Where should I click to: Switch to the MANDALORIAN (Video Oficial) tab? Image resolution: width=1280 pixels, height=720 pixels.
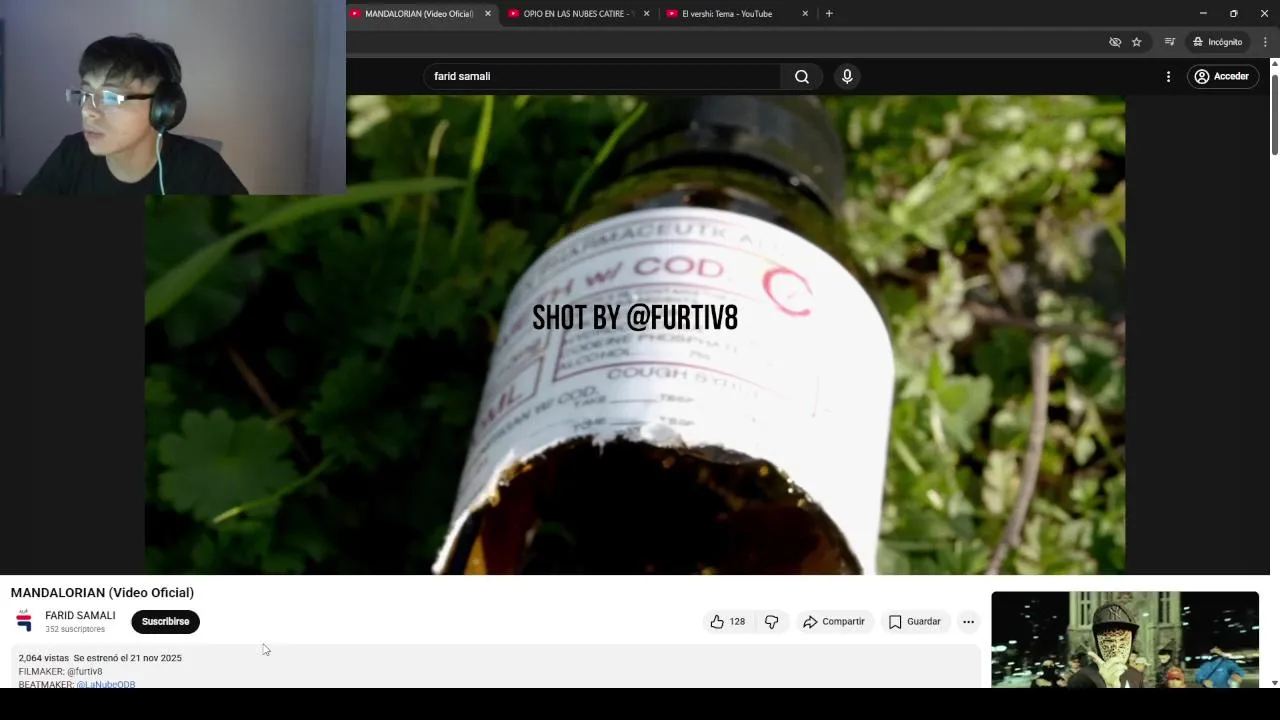420,14
